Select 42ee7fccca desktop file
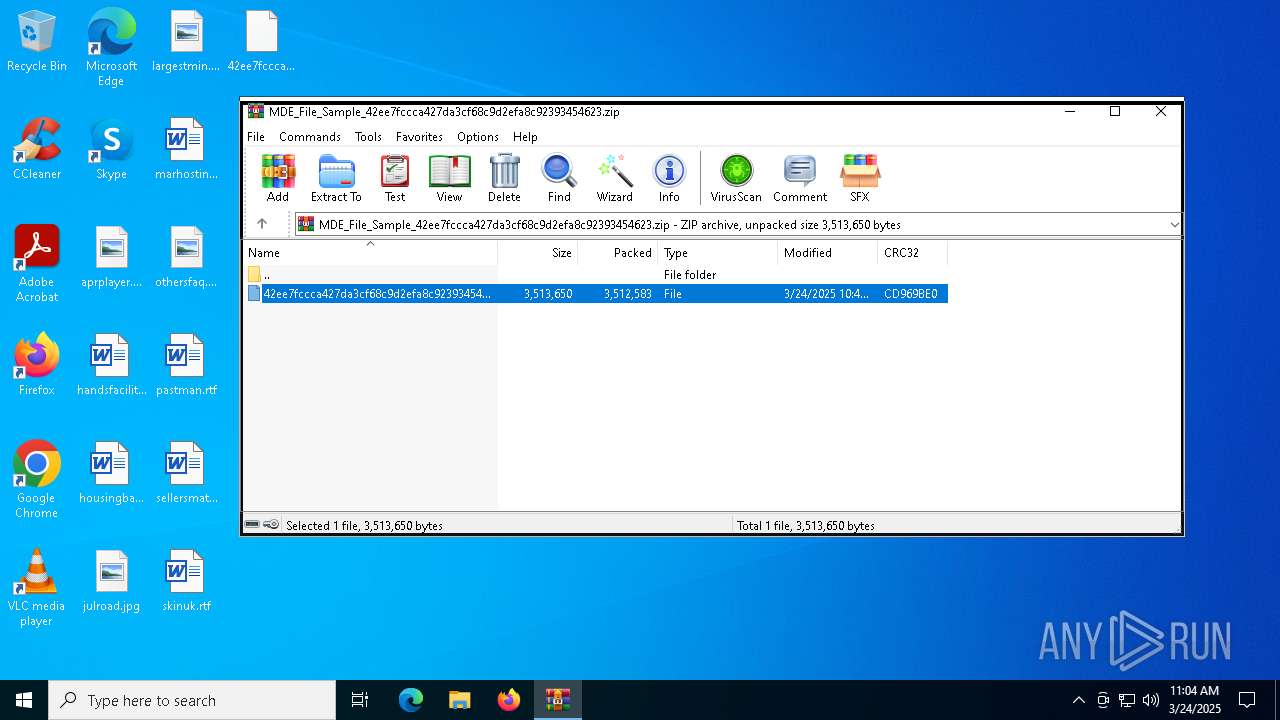Screen dimensions: 1280x720 261,42
